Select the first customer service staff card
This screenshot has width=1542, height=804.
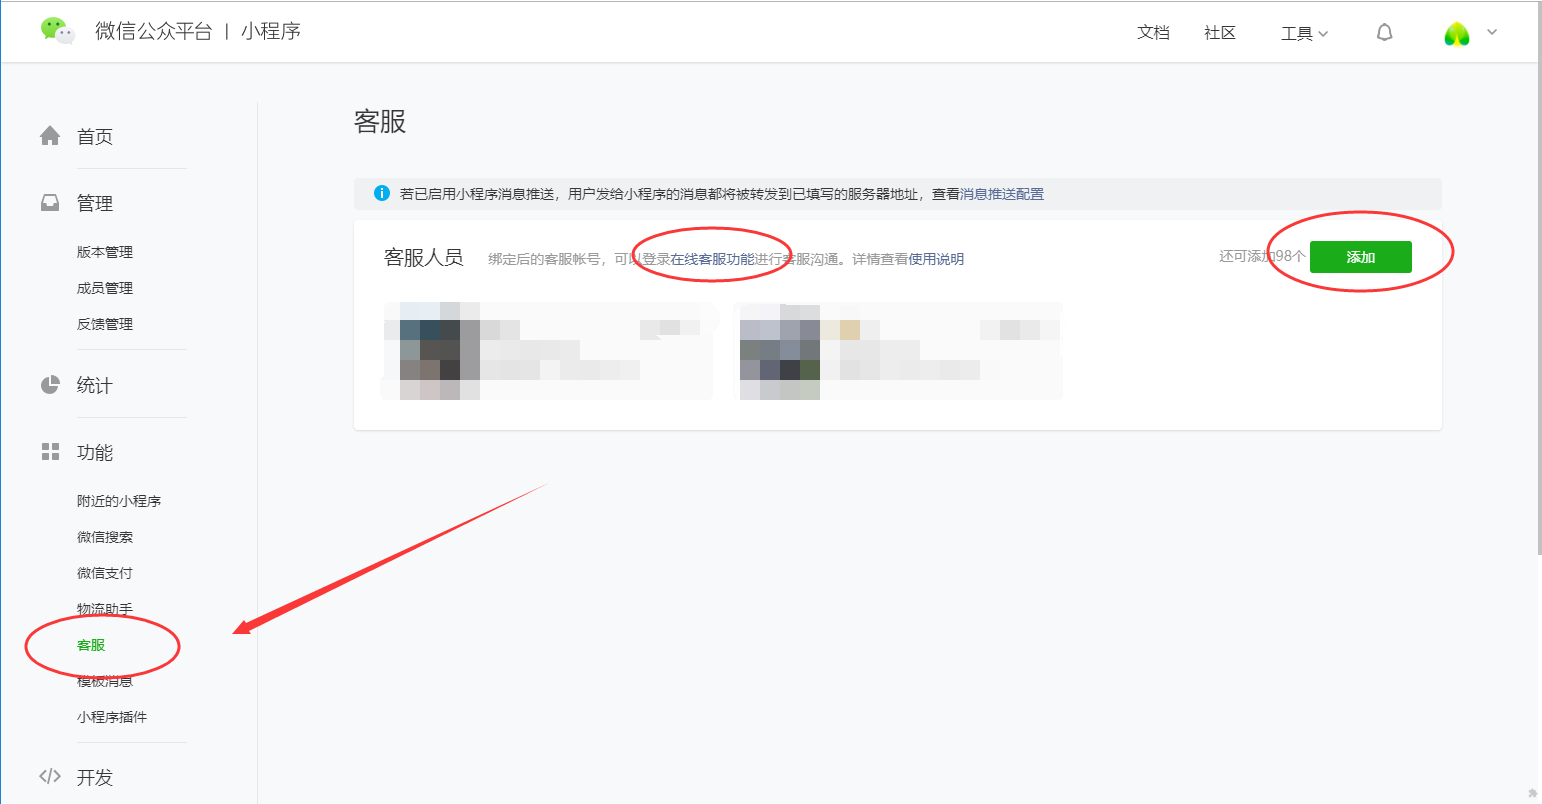pyautogui.click(x=547, y=350)
